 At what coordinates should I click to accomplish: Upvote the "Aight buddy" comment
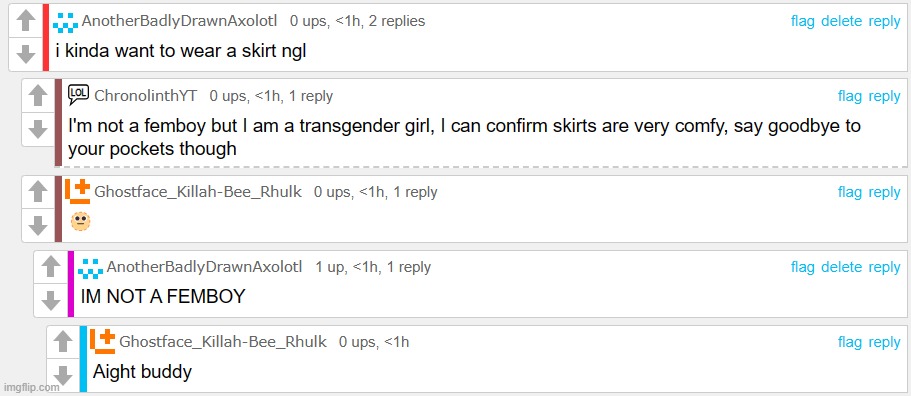coord(63,342)
